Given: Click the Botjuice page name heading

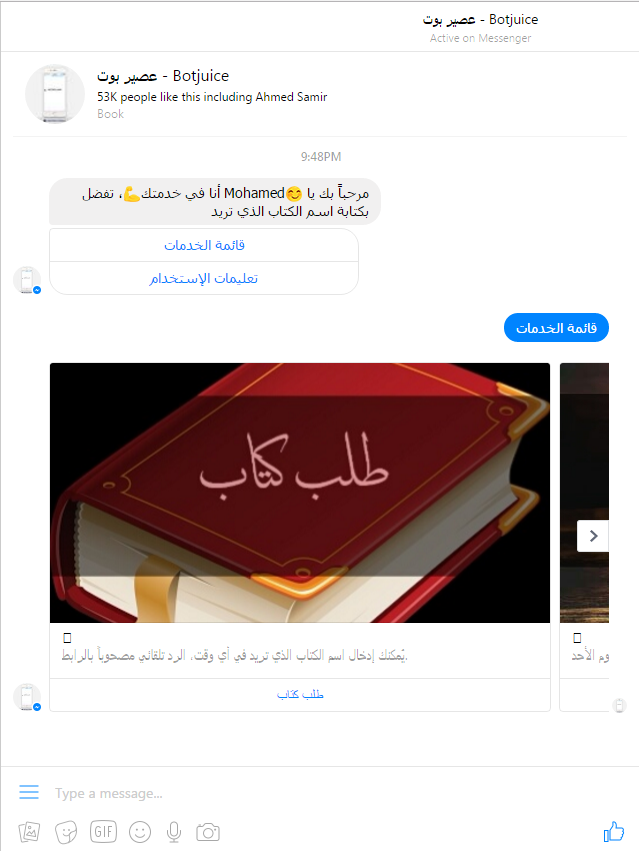Looking at the screenshot, I should click(x=163, y=76).
